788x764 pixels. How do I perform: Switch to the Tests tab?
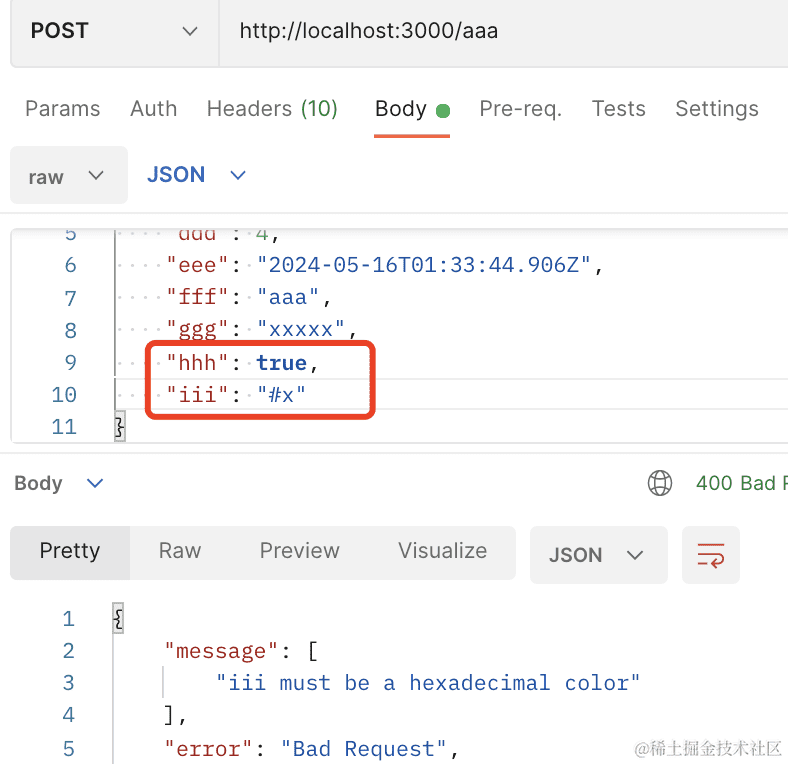tap(618, 109)
